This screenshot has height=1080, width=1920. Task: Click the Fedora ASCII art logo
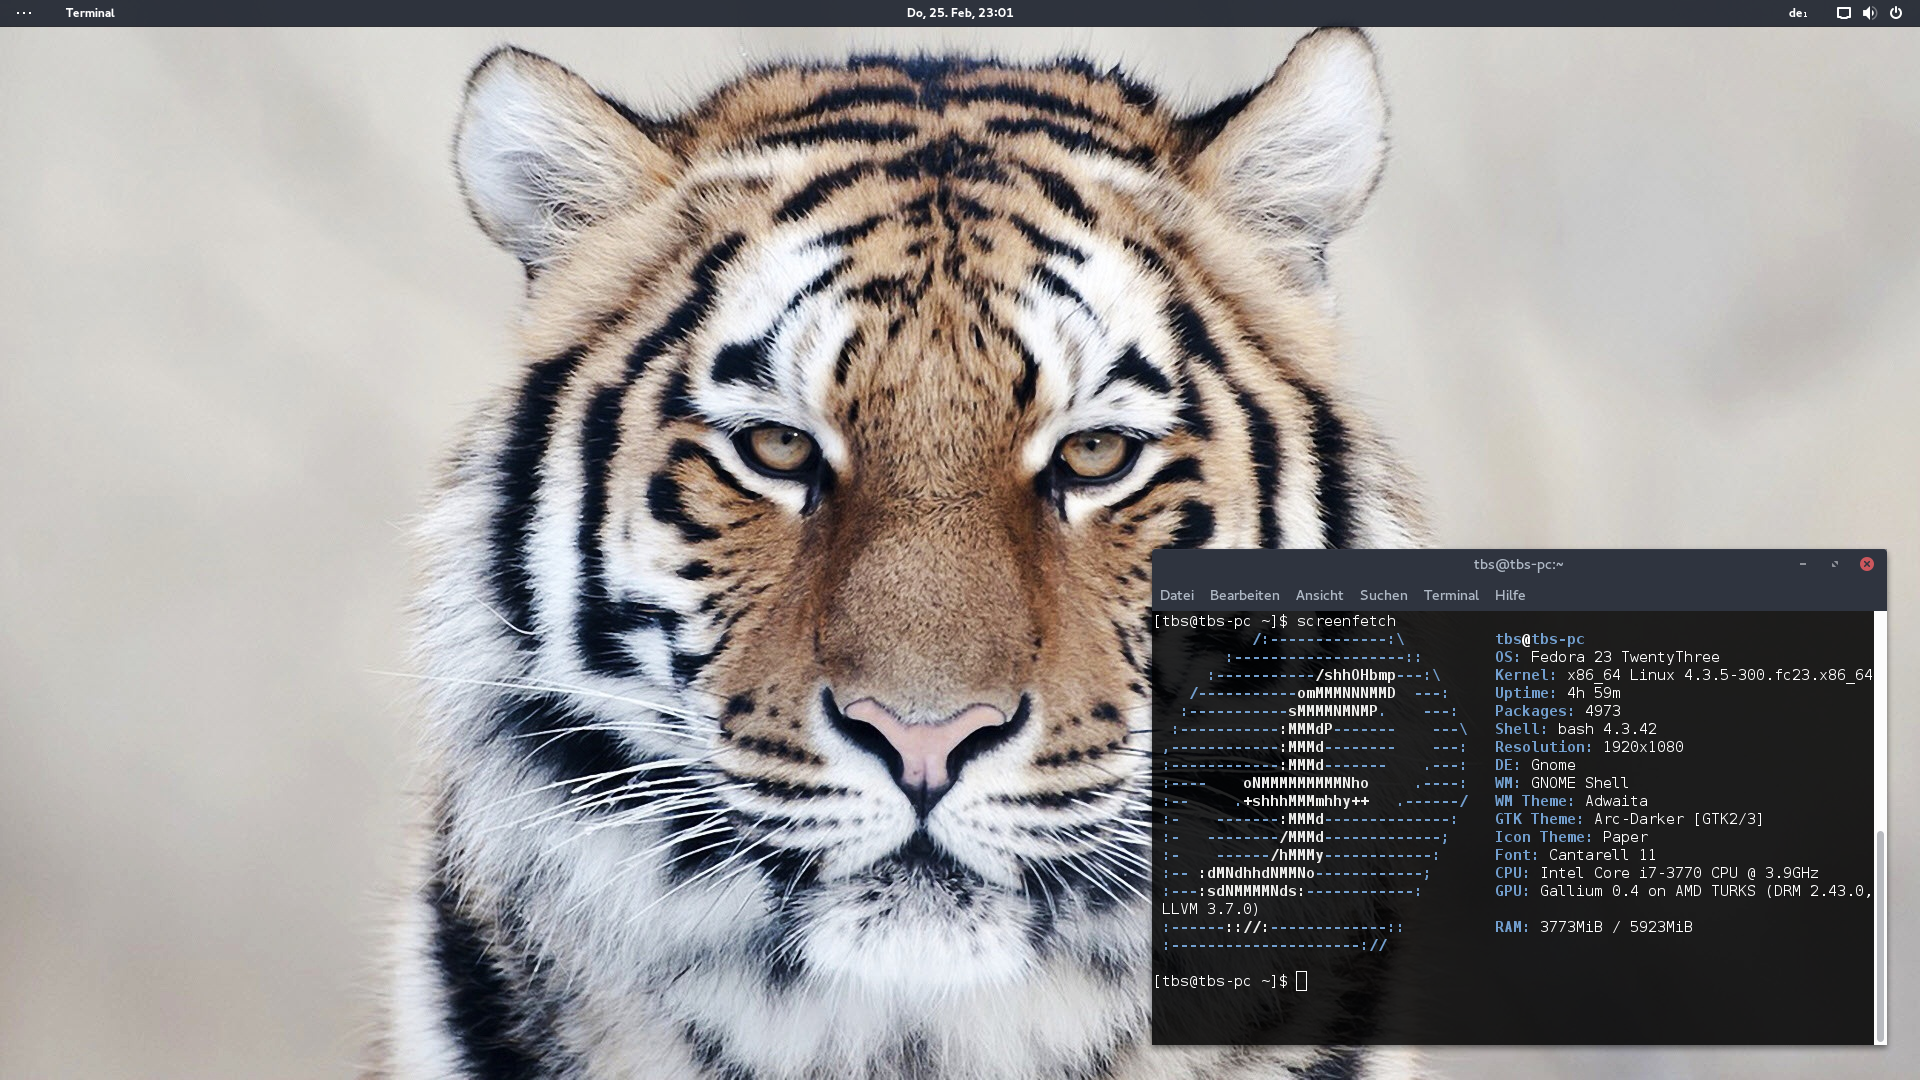pyautogui.click(x=1315, y=792)
